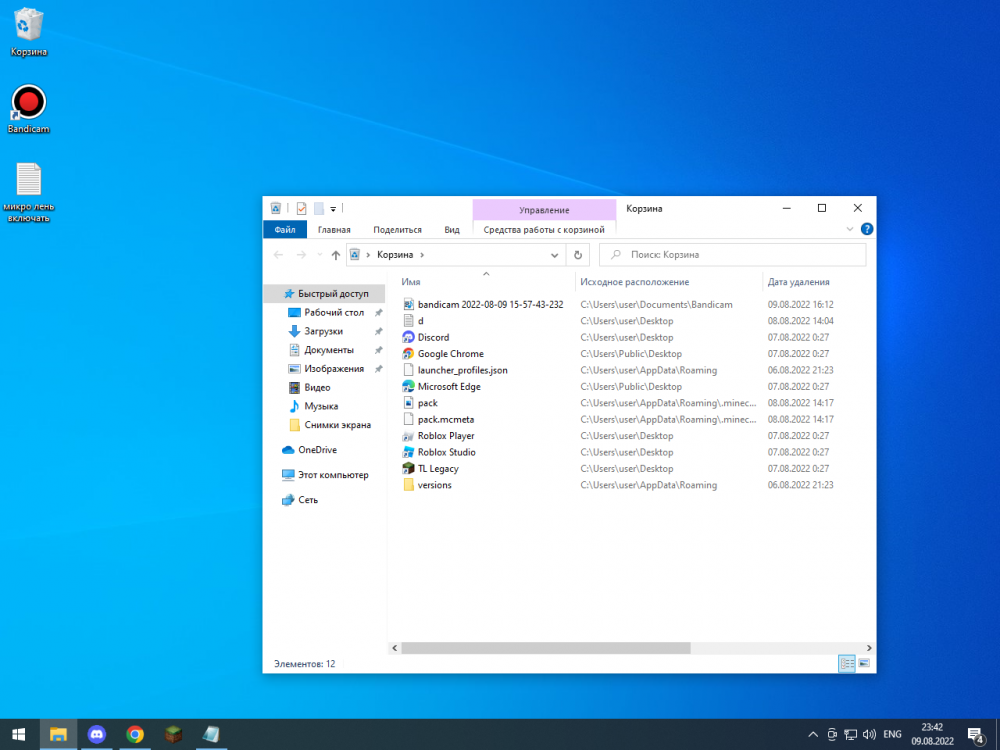Screen dimensions: 1000x750
Task: Select OneDrive in the navigation pane
Action: (x=309, y=450)
